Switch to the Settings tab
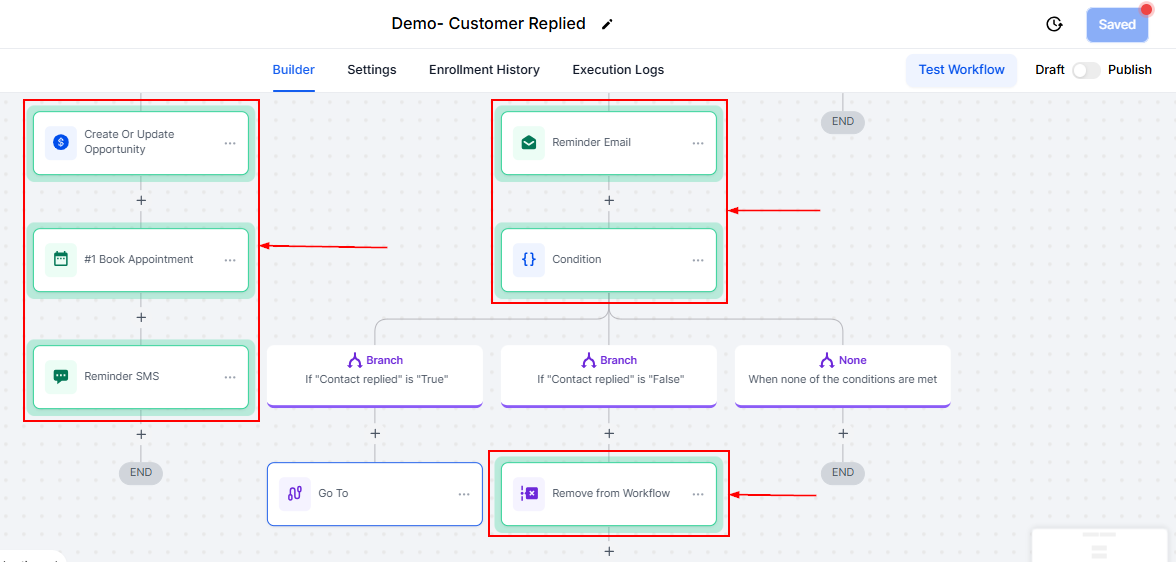This screenshot has width=1176, height=562. [371, 70]
